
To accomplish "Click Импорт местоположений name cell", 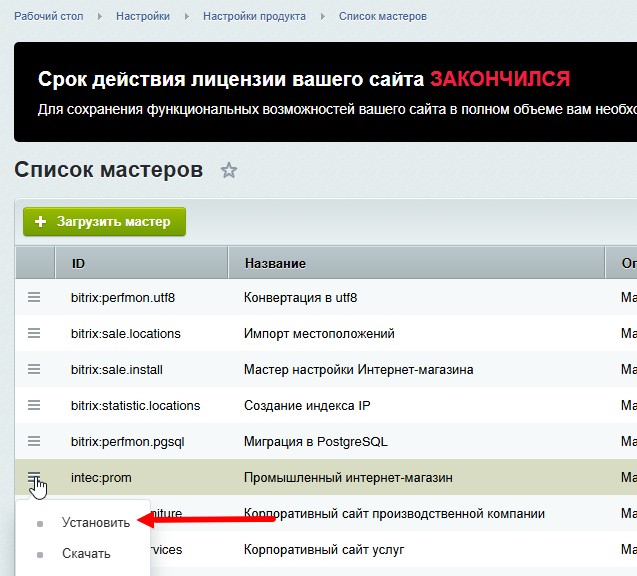I will (319, 333).
